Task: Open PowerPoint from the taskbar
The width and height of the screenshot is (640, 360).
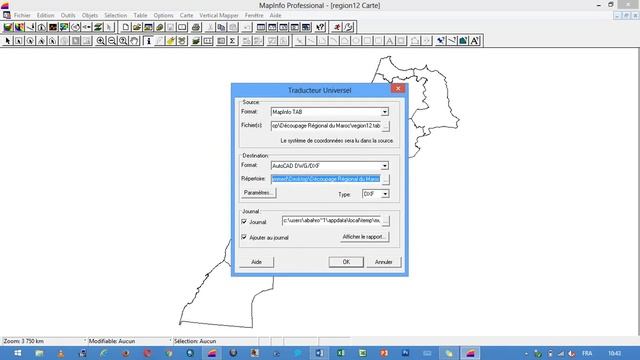Action: point(384,353)
